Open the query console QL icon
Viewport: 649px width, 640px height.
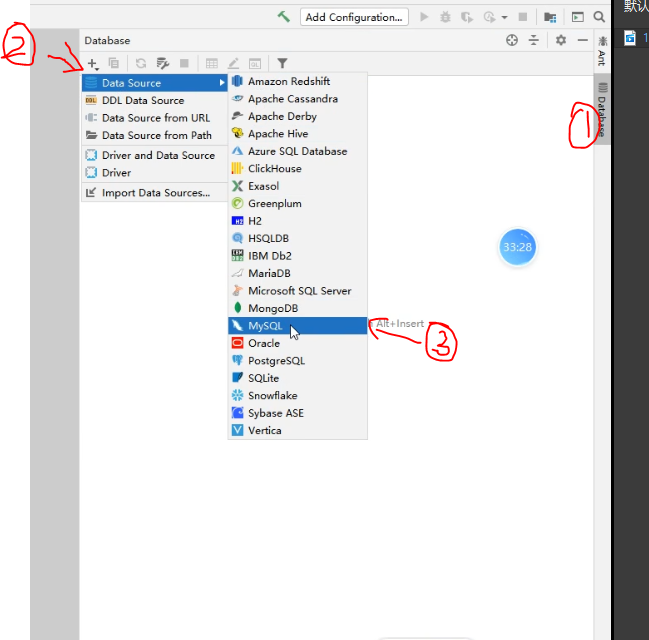pos(255,63)
